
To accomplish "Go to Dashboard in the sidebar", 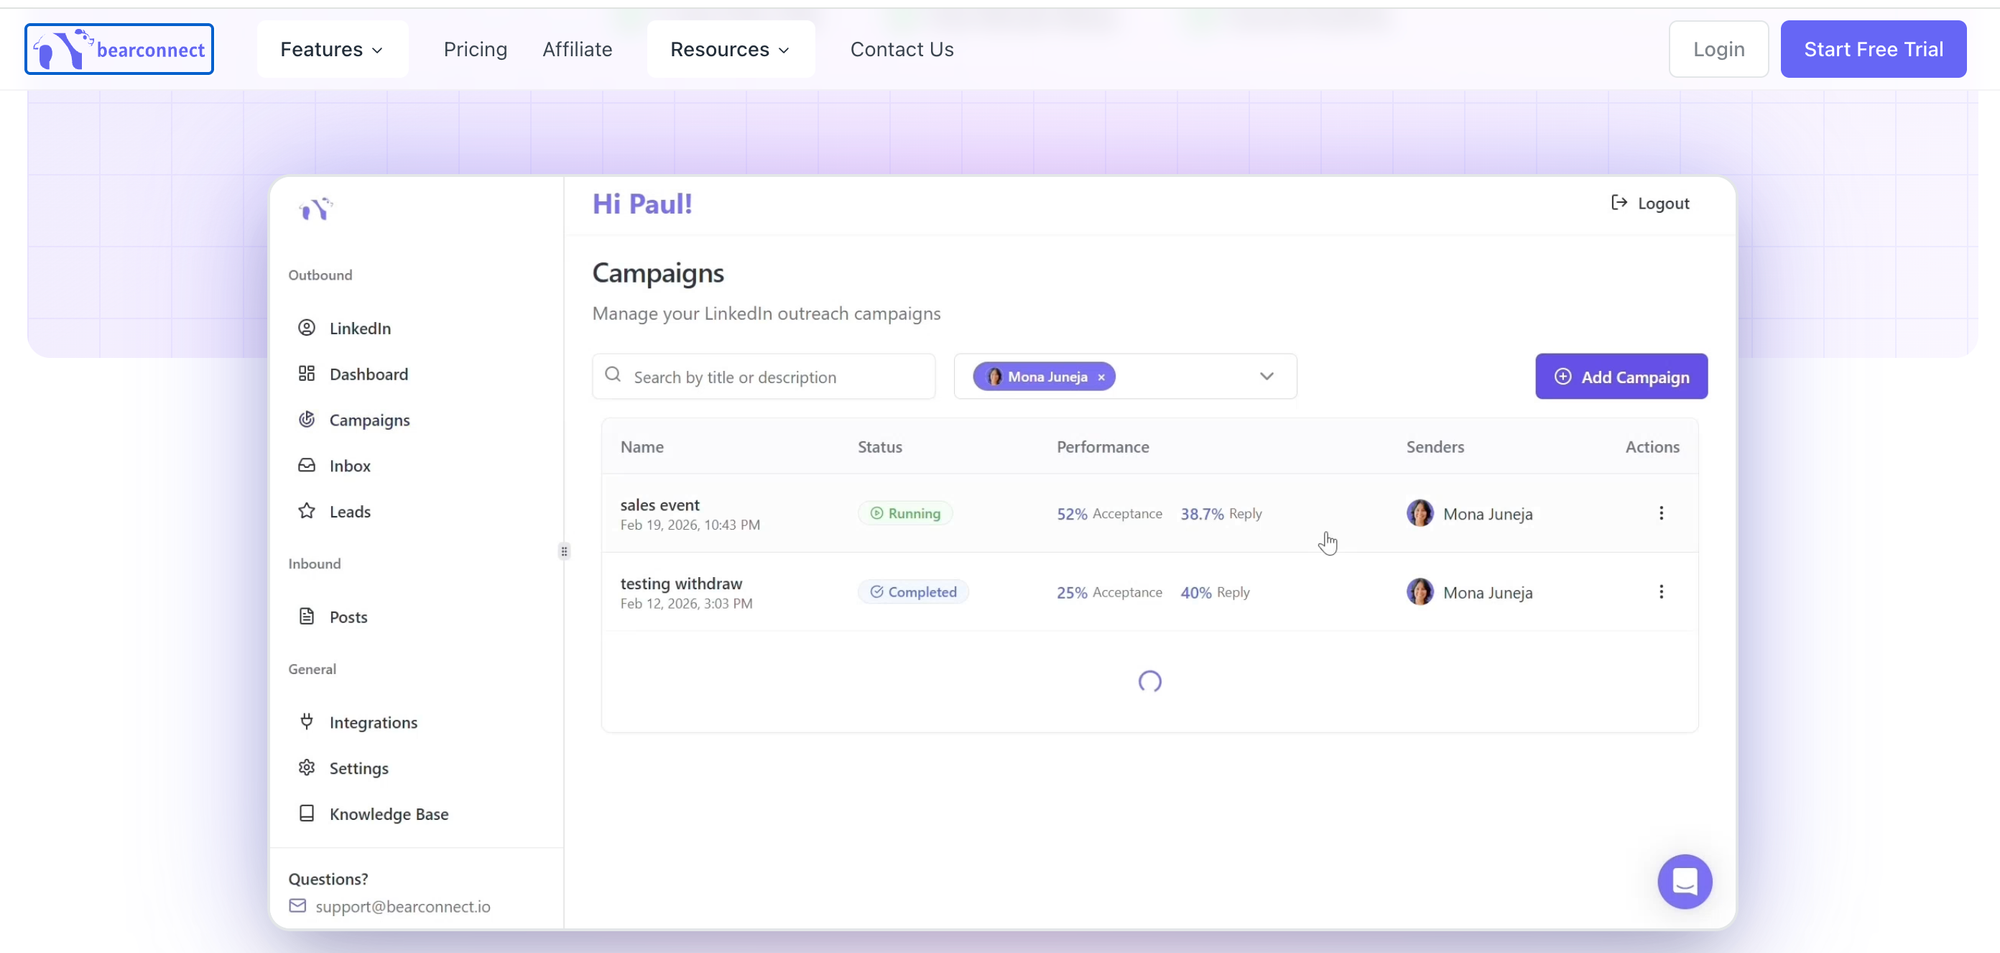I will pos(368,374).
